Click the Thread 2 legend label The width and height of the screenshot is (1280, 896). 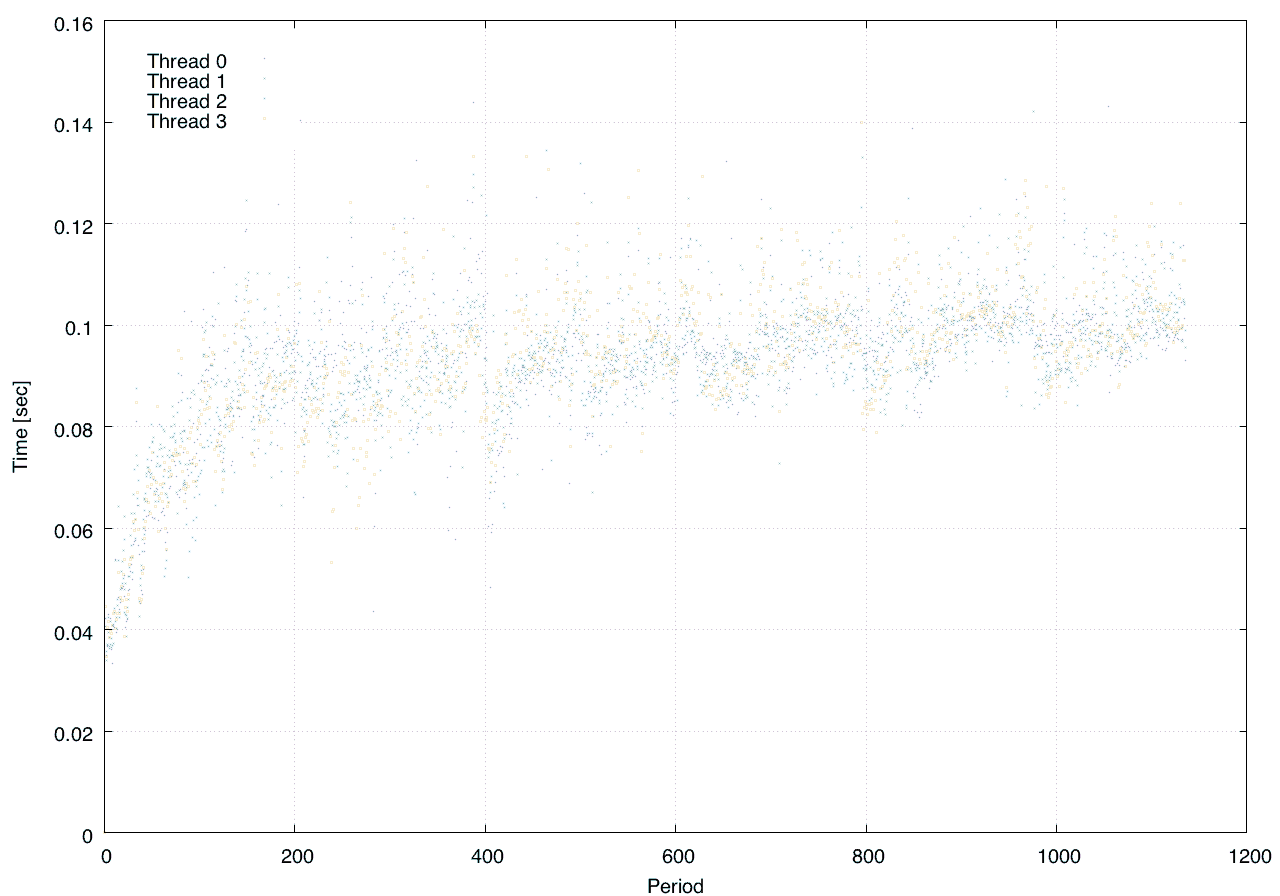coord(187,101)
